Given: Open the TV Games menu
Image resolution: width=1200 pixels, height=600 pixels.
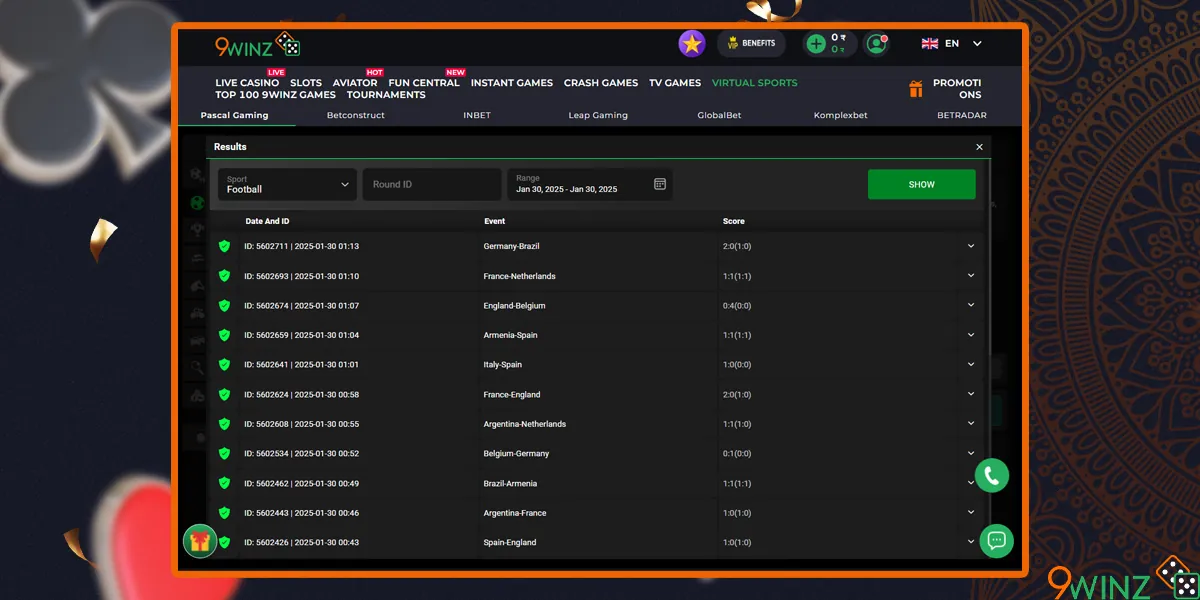Looking at the screenshot, I should pos(675,83).
